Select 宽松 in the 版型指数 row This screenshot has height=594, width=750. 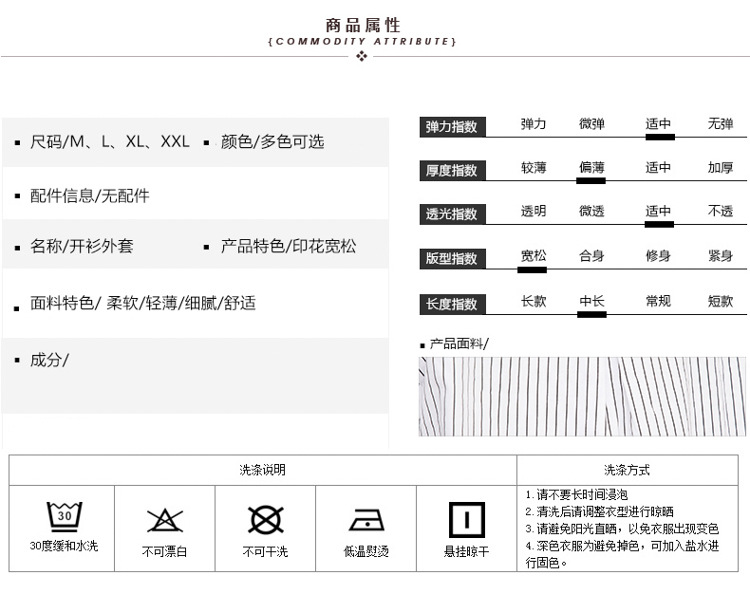tap(533, 256)
